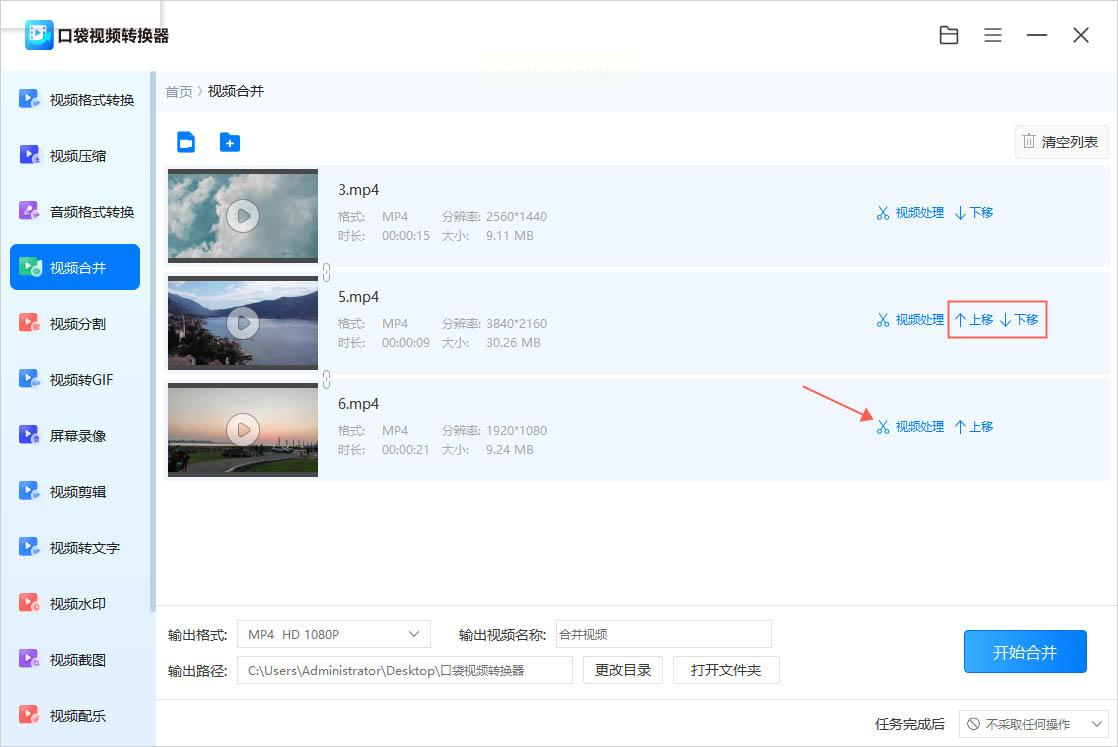Click the 首页 breadcrumb link

tap(179, 91)
